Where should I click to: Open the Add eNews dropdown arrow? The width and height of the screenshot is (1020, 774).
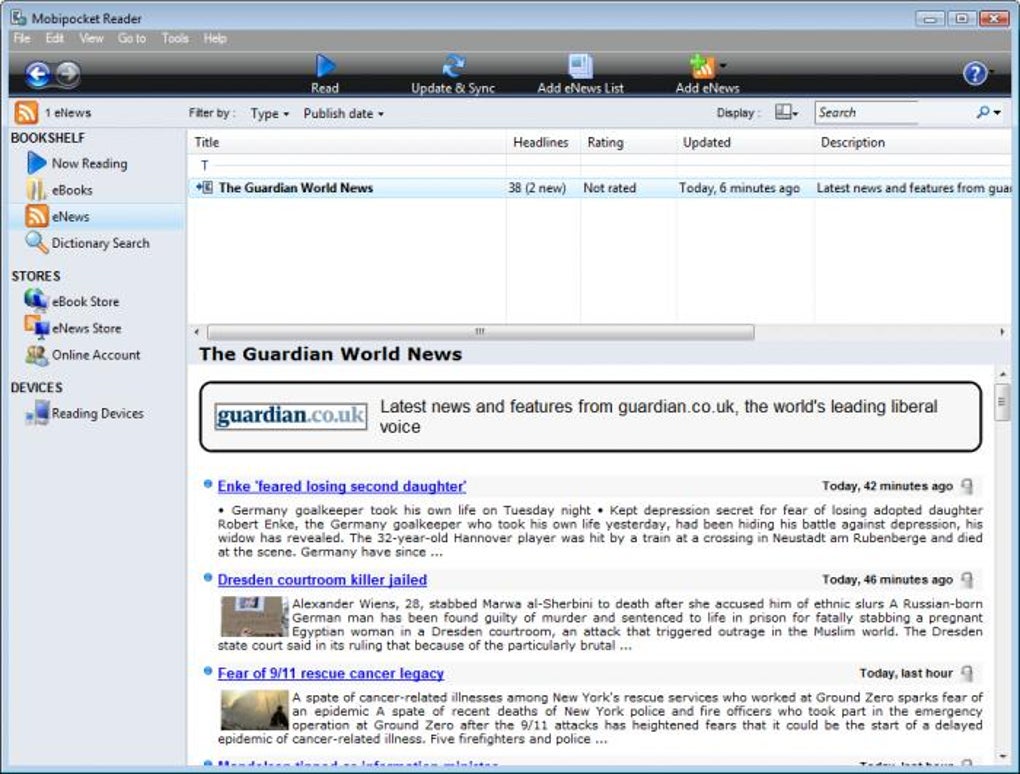pos(723,65)
